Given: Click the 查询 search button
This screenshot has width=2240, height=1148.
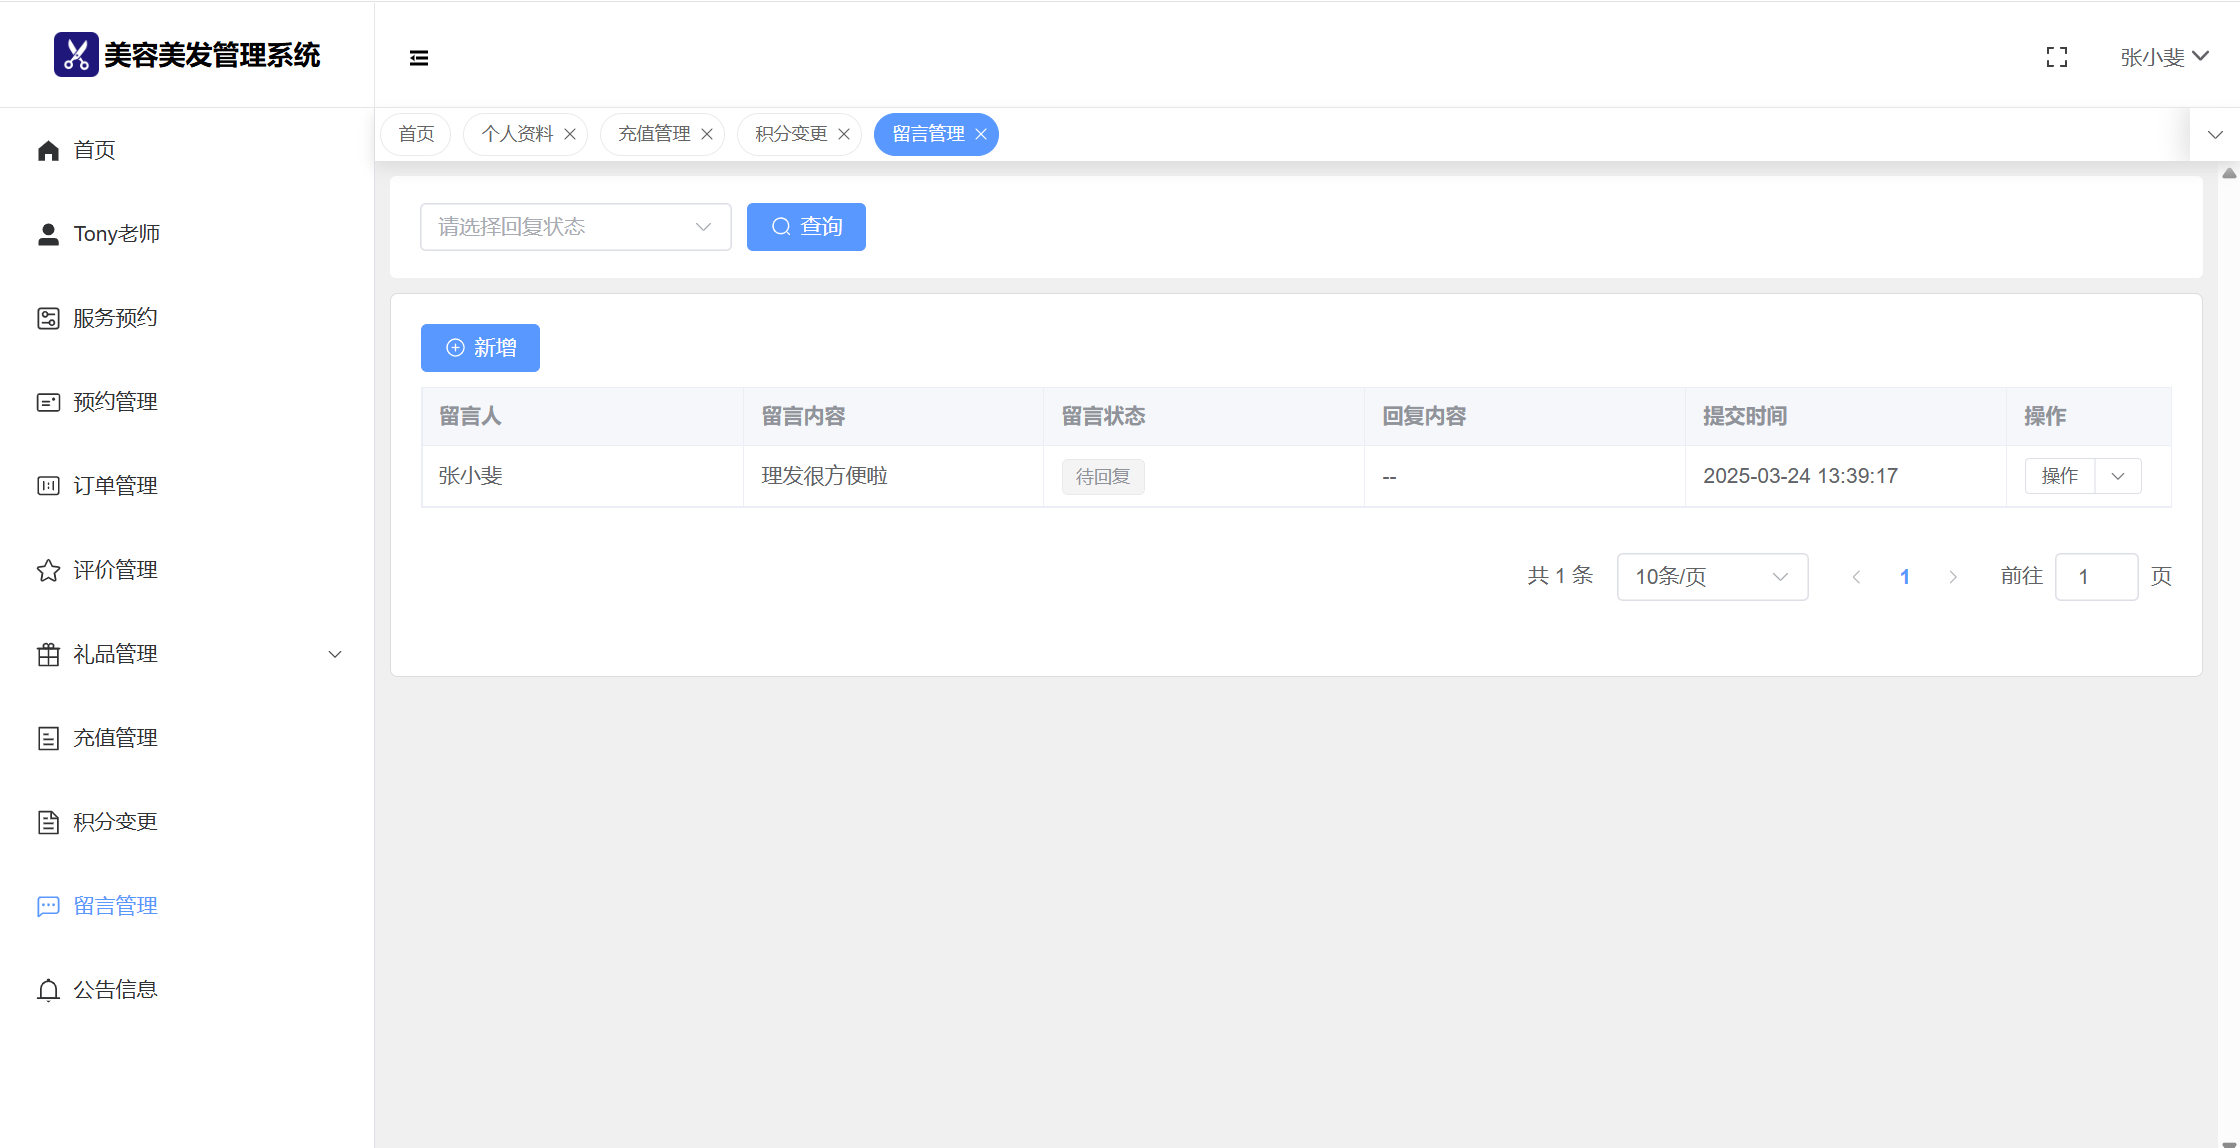Looking at the screenshot, I should 806,227.
